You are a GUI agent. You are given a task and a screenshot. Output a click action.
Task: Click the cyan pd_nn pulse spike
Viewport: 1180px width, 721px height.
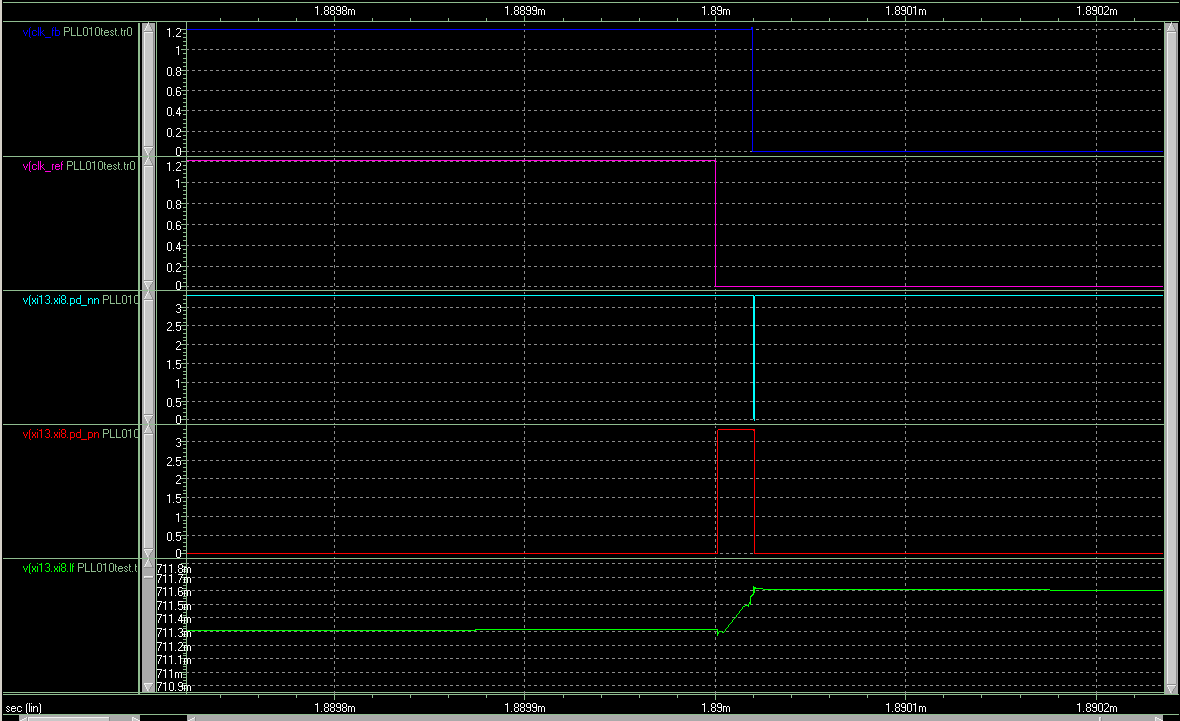[x=754, y=357]
